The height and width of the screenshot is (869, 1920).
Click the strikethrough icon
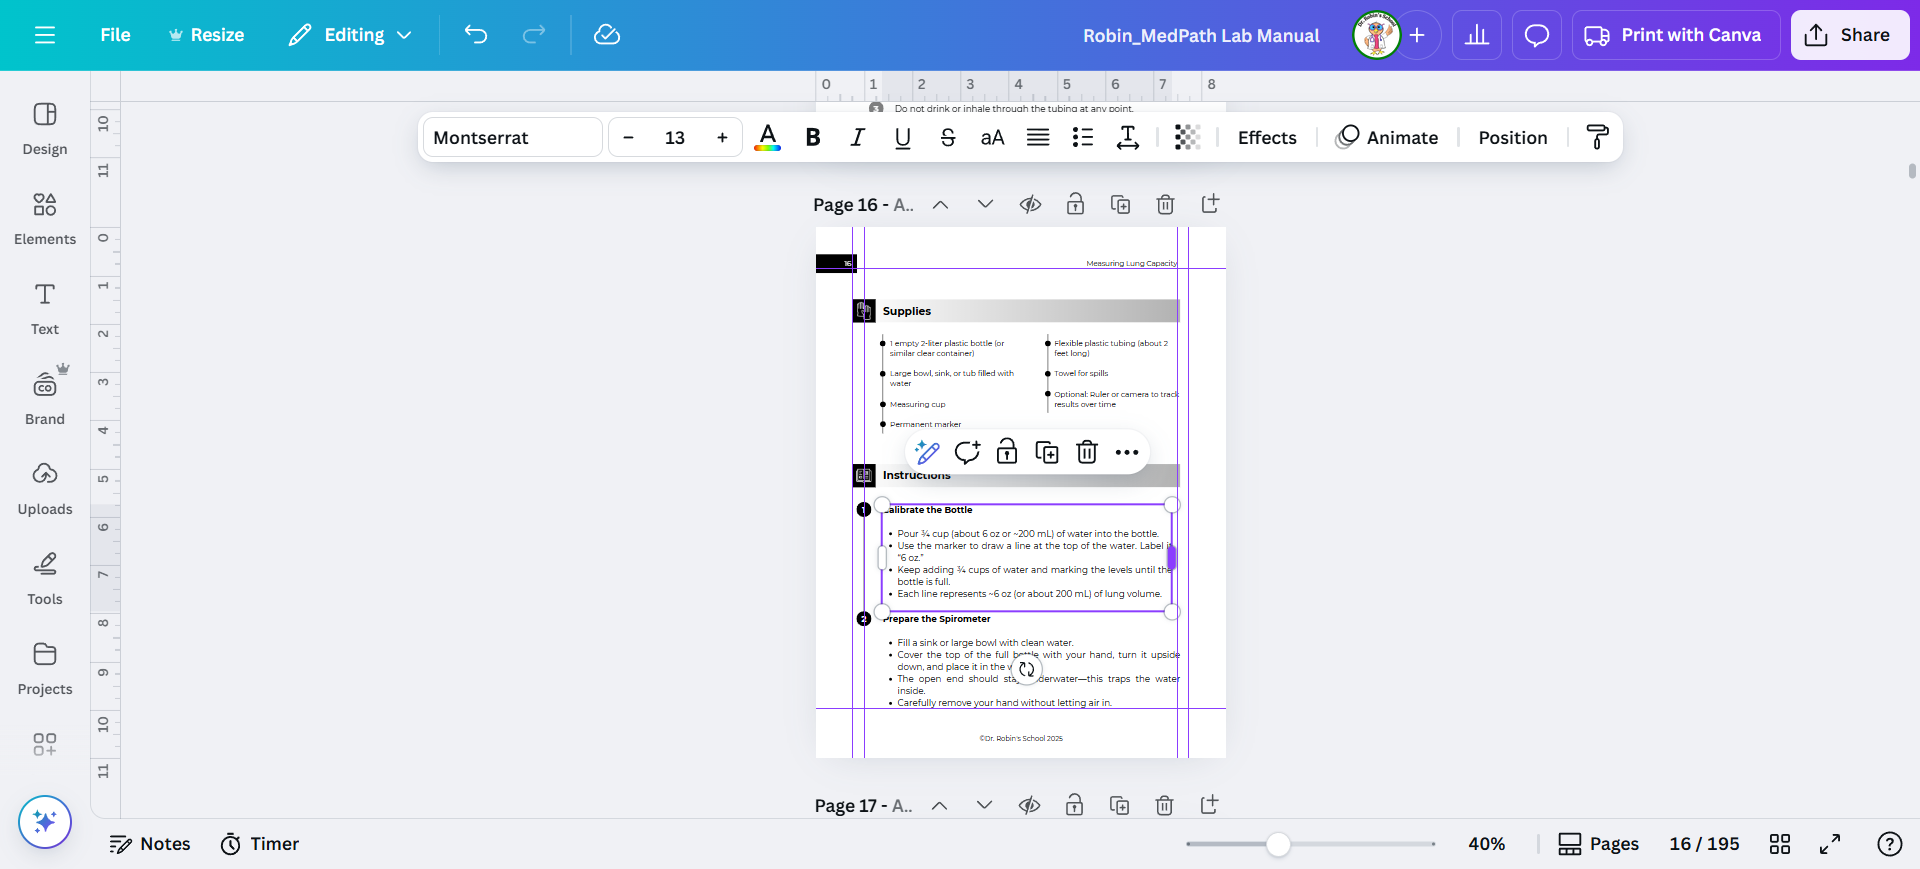(x=947, y=138)
